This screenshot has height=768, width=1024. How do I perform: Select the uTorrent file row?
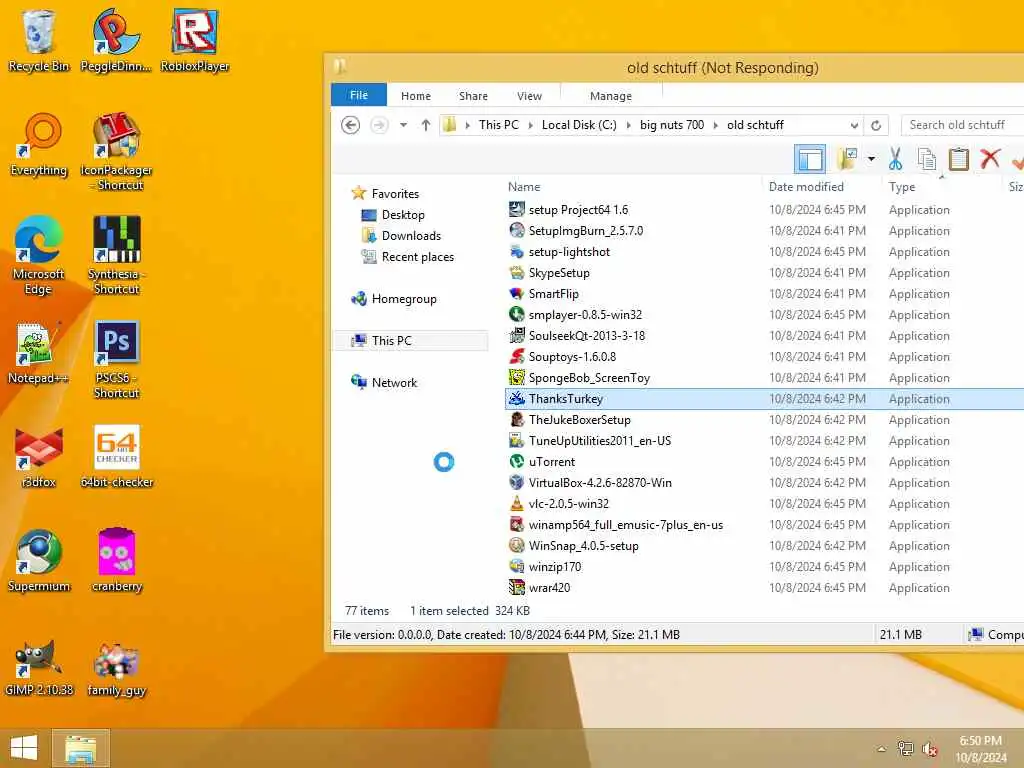764,462
